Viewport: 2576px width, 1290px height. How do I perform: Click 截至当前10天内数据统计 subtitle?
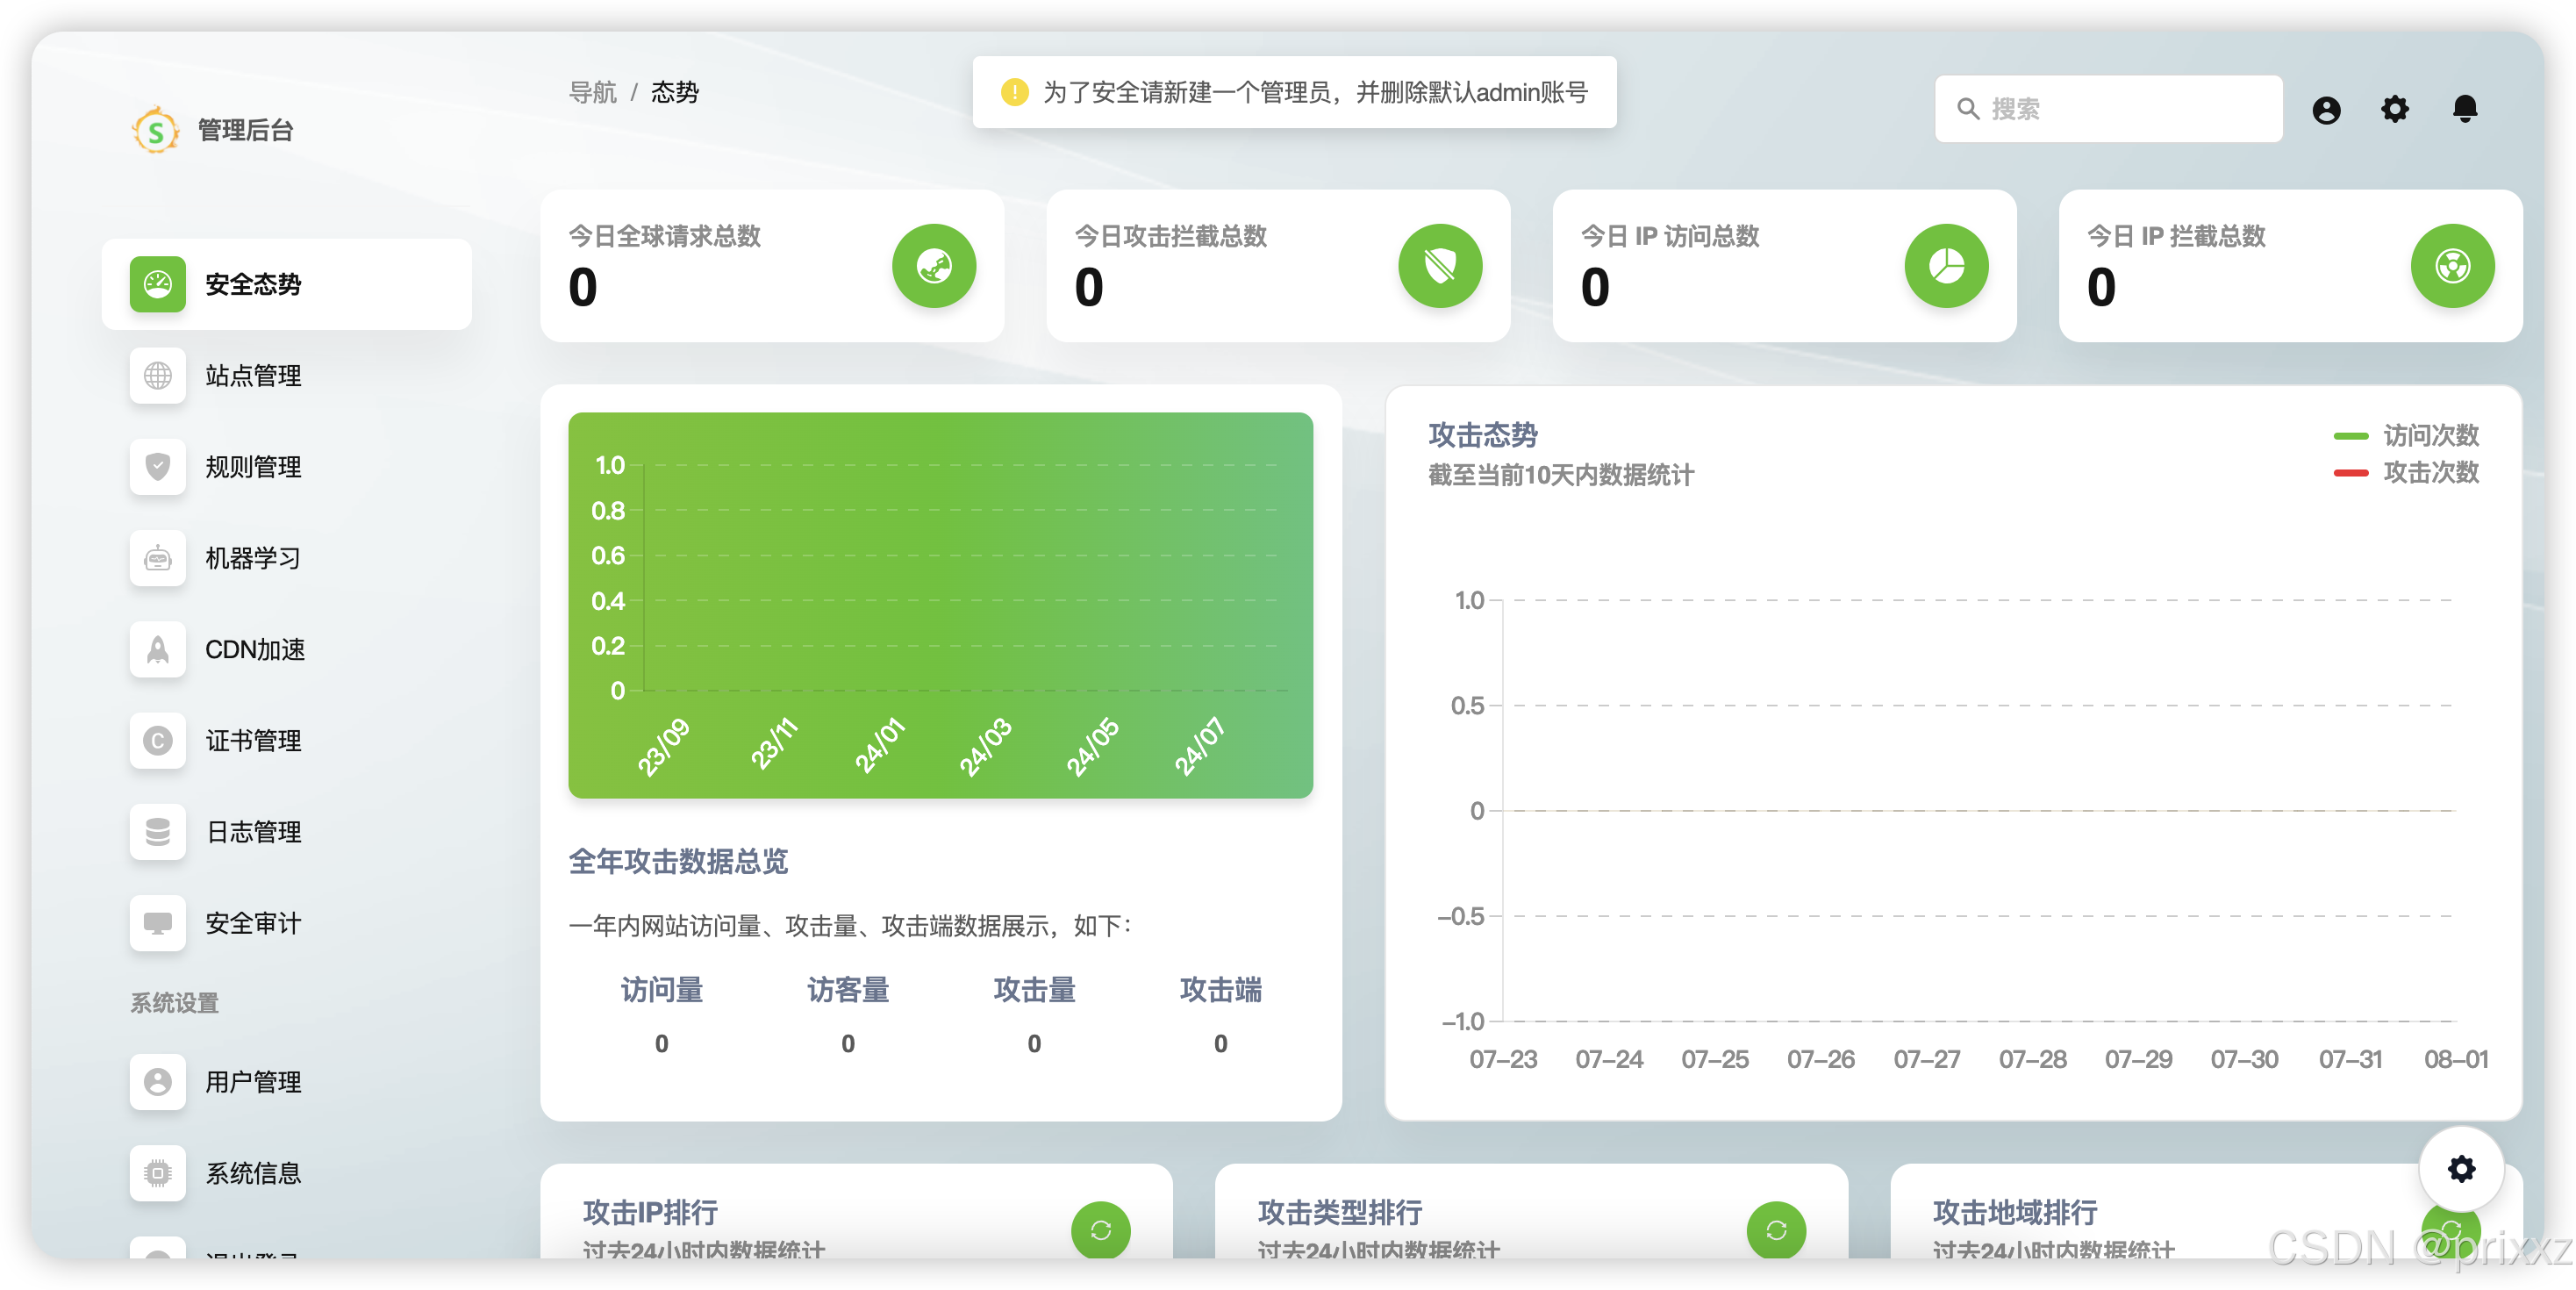(1560, 475)
